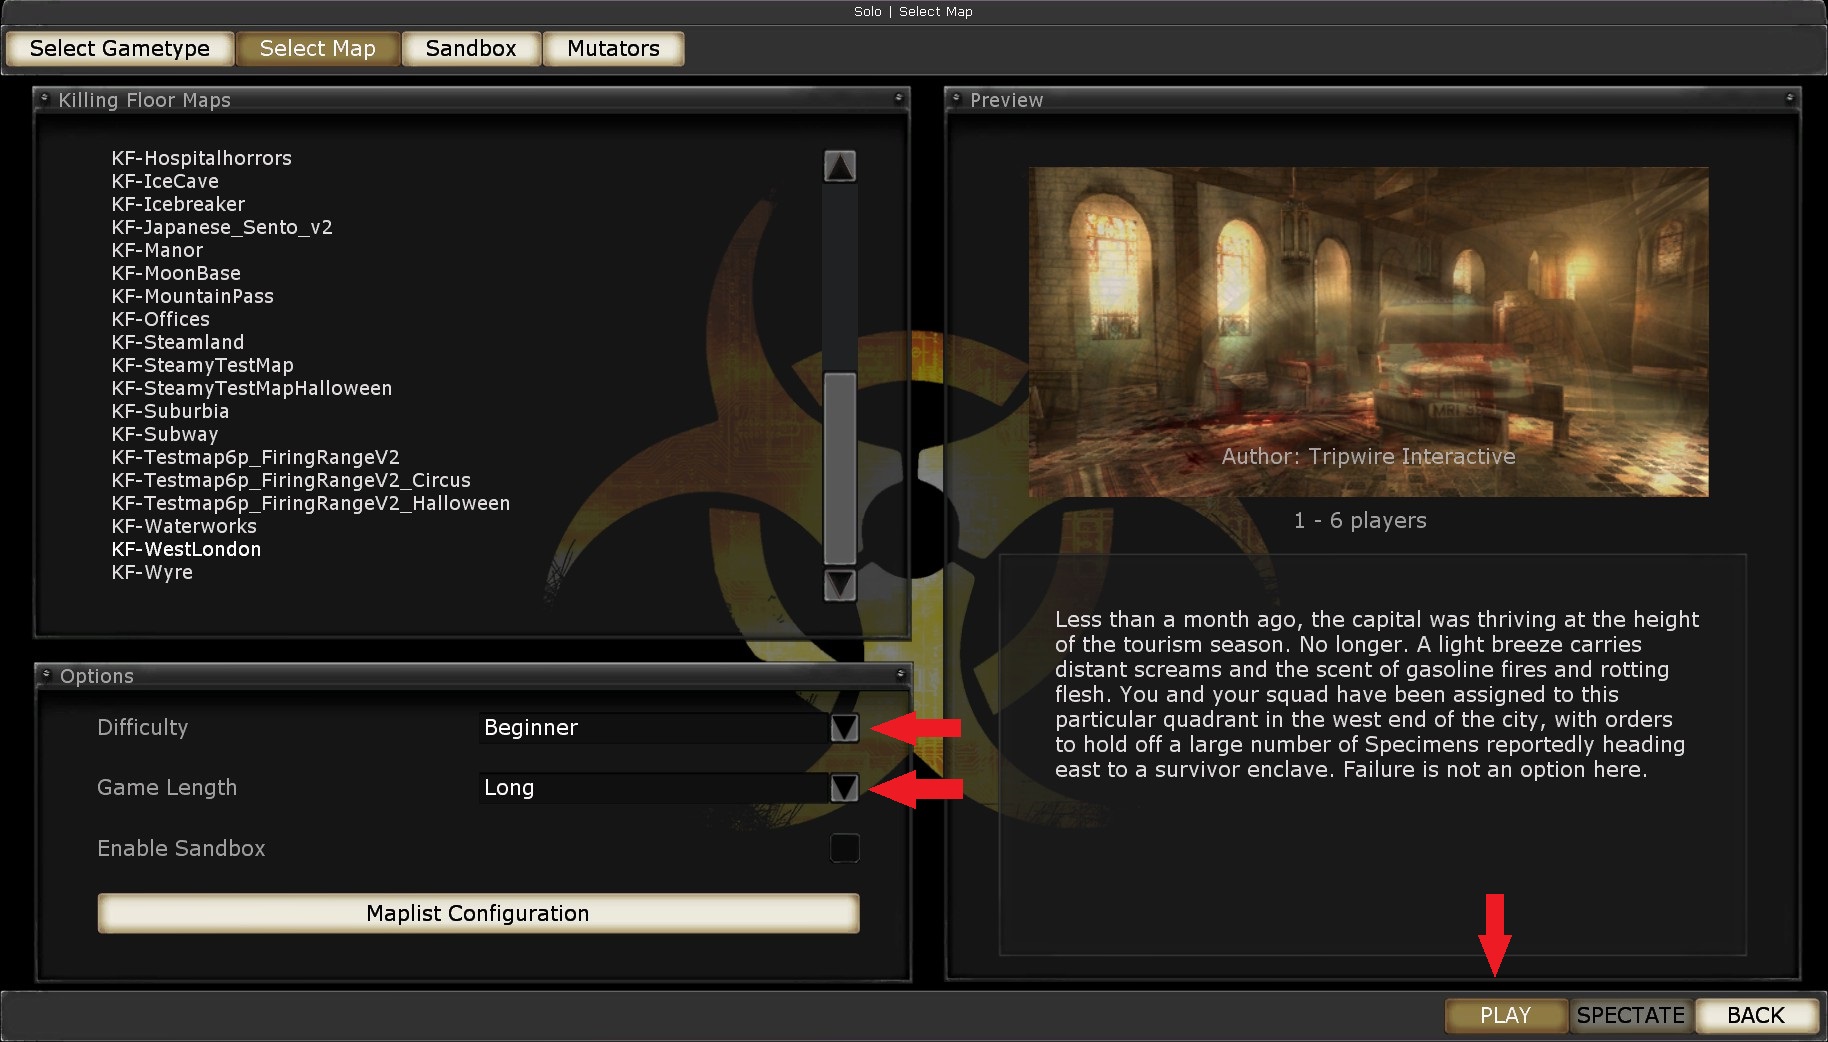Screen dimensions: 1828x1042
Task: Select the KF-SteamyTestMap map
Action: point(203,365)
